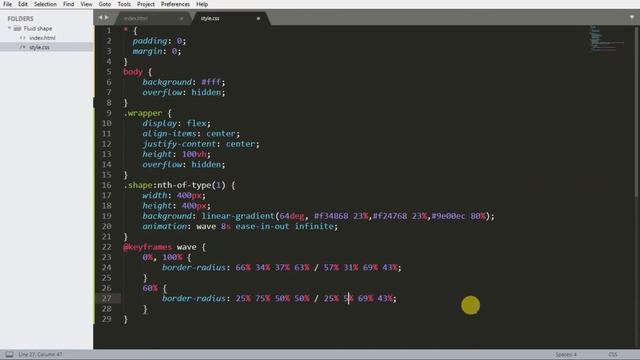Click '60%' keyframe on line 26
Viewport: 640px width, 360px height.
pos(150,288)
